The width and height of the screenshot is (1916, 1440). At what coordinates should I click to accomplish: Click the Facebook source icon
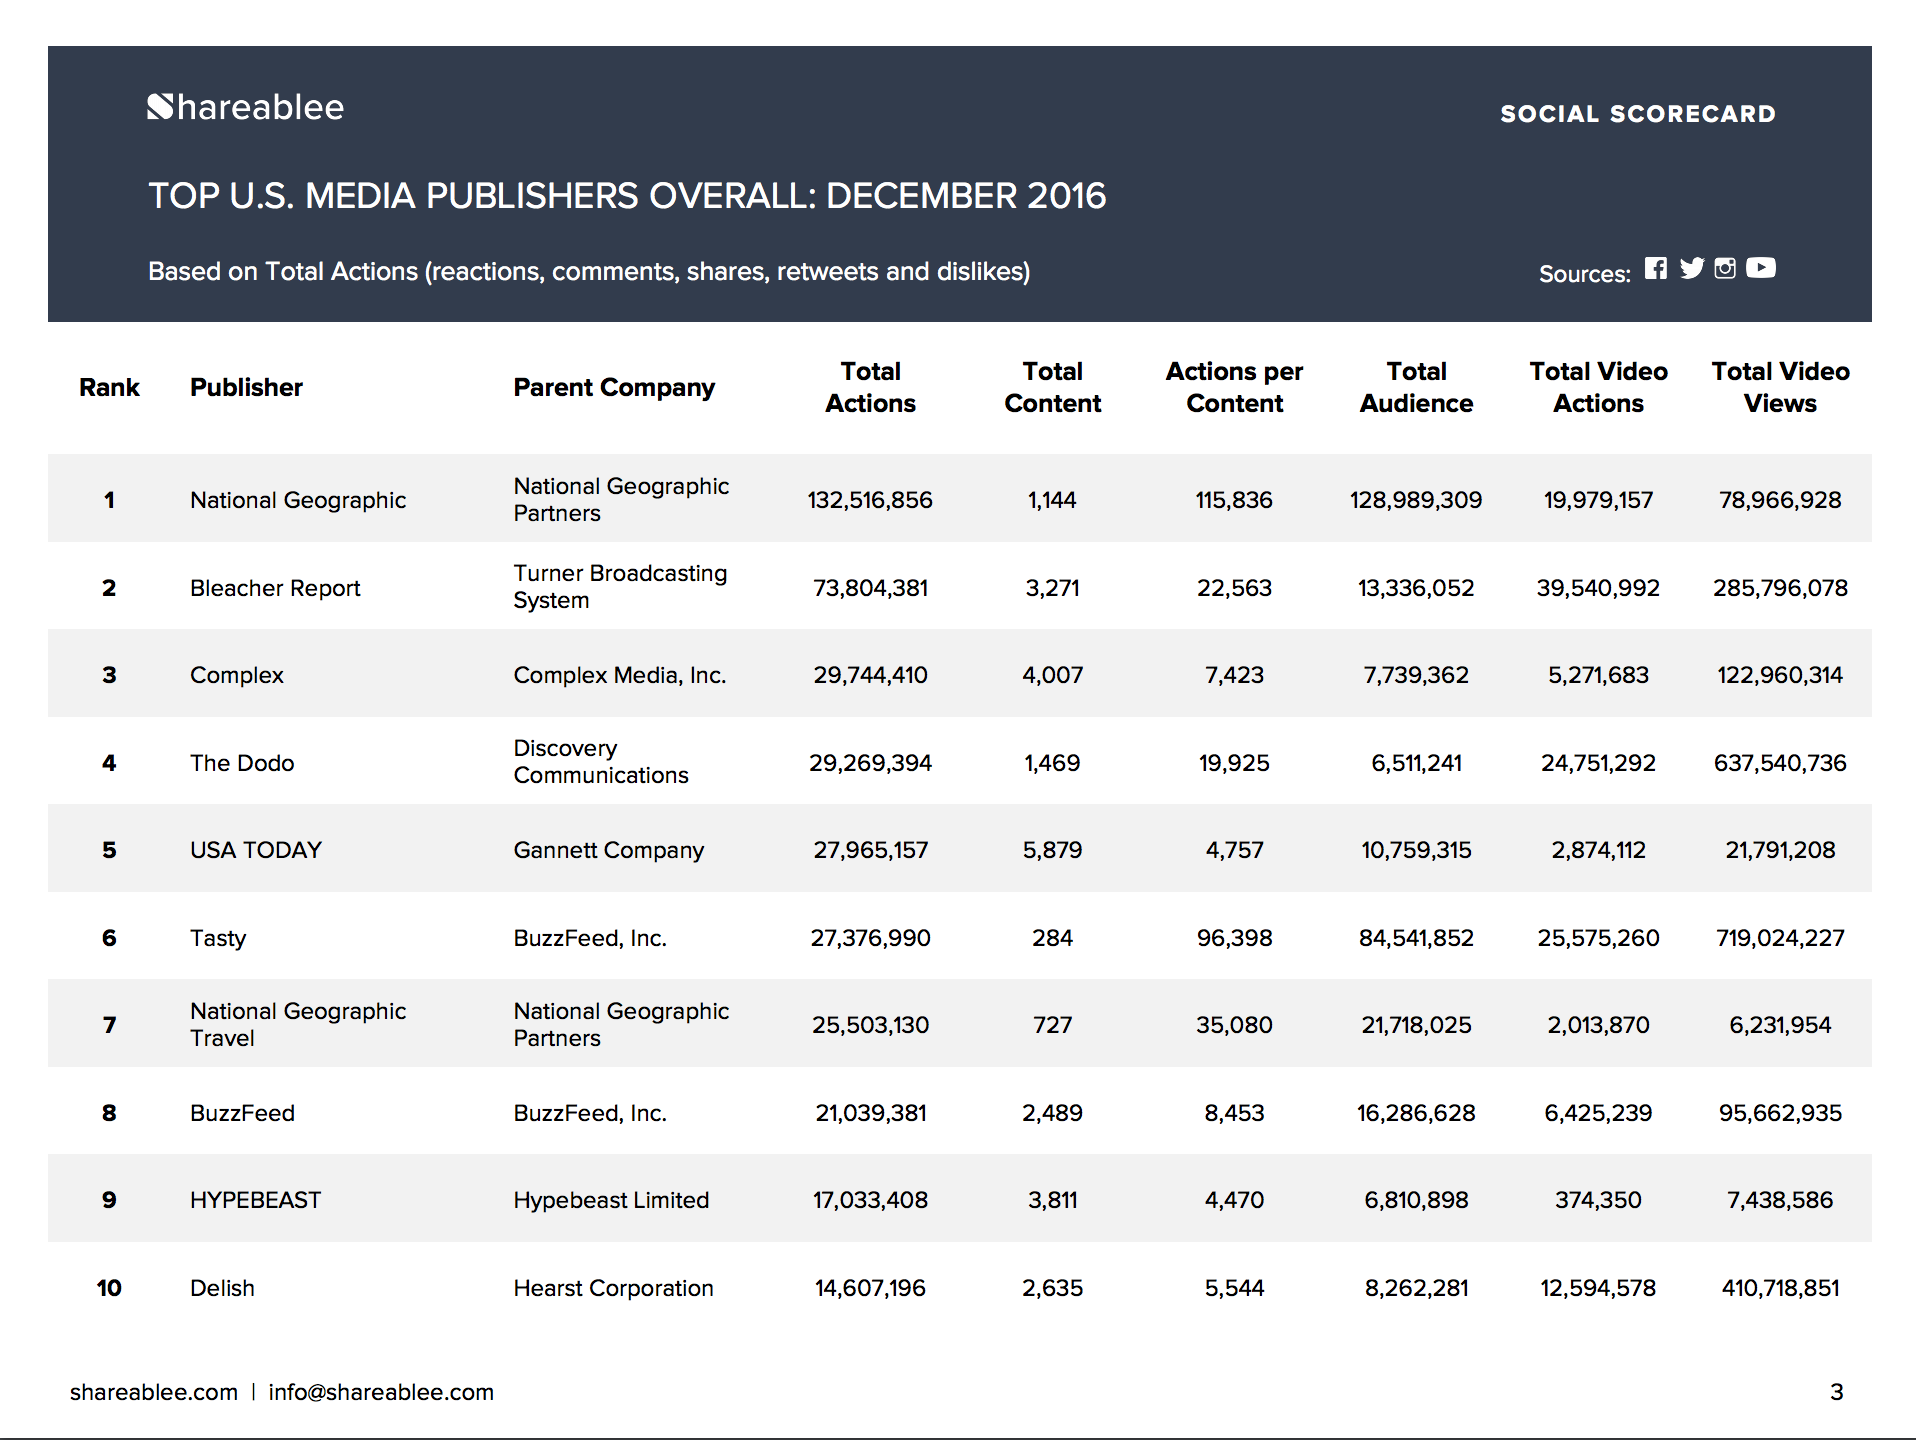coord(1656,268)
